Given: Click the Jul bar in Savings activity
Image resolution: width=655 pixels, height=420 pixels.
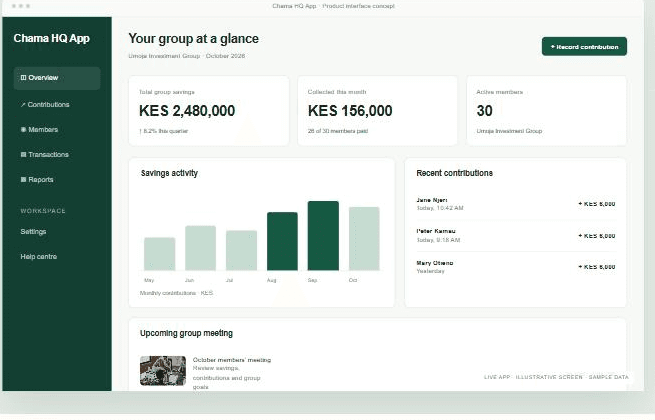Looking at the screenshot, I should (x=241, y=250).
